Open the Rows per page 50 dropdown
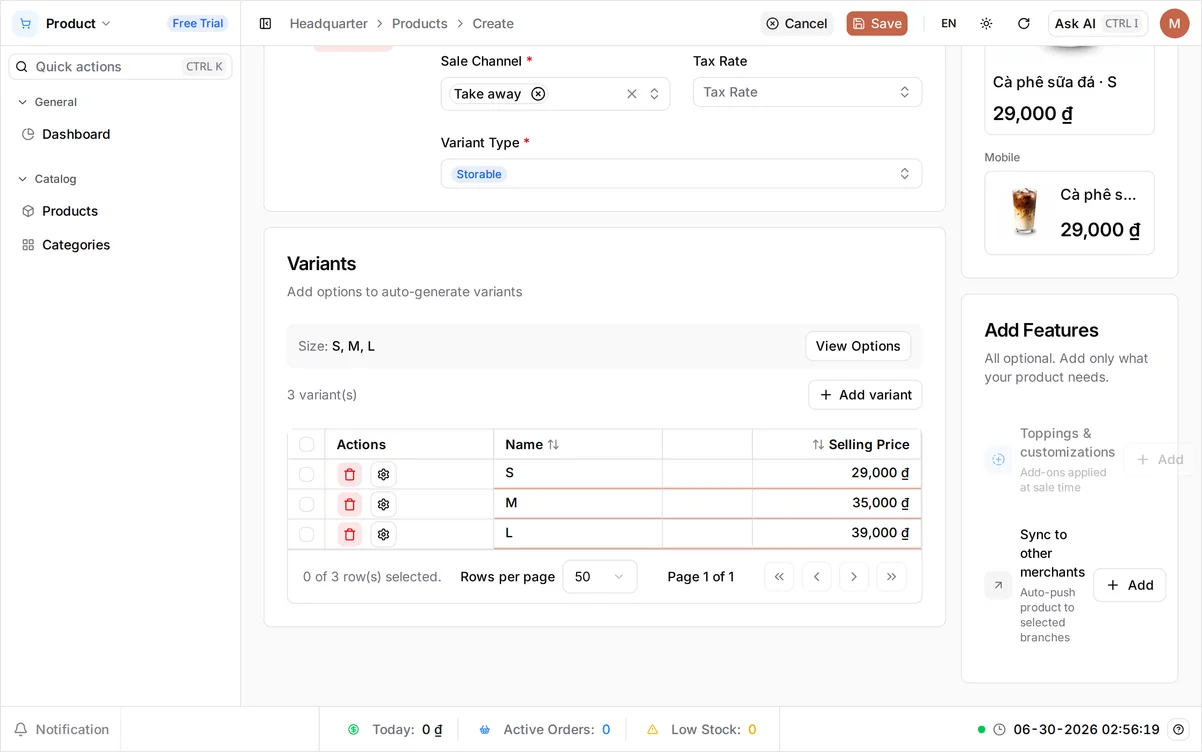Screen dimensions: 1202x752 [x=599, y=576]
